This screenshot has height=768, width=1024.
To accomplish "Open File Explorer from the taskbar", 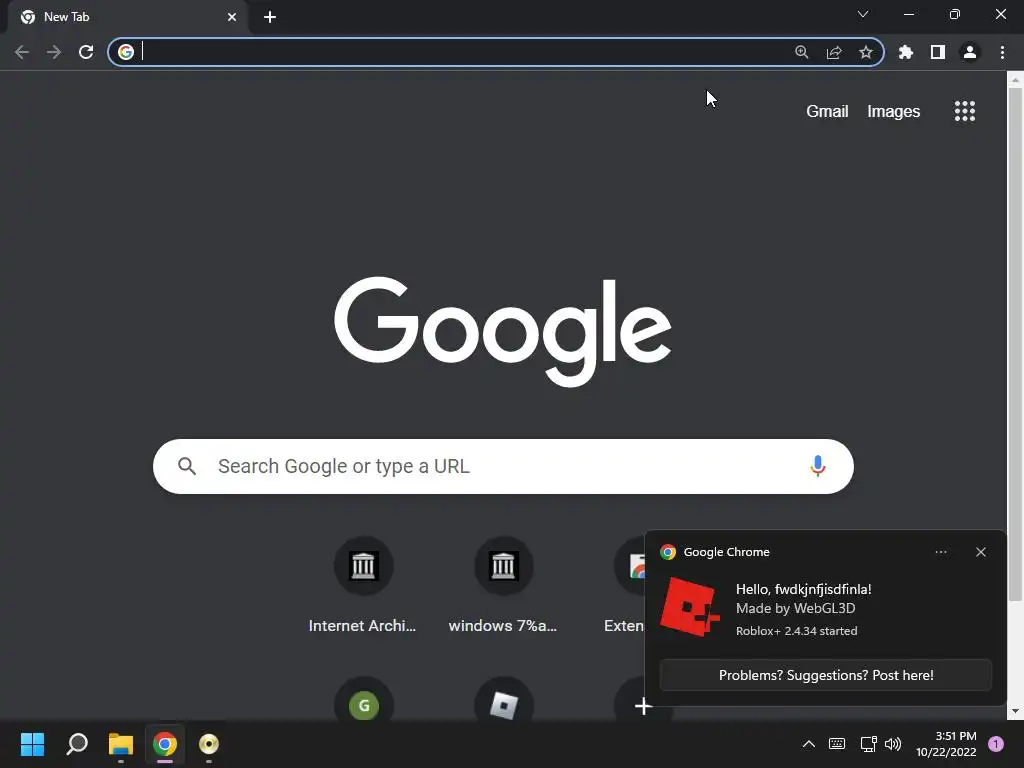I will [x=121, y=744].
